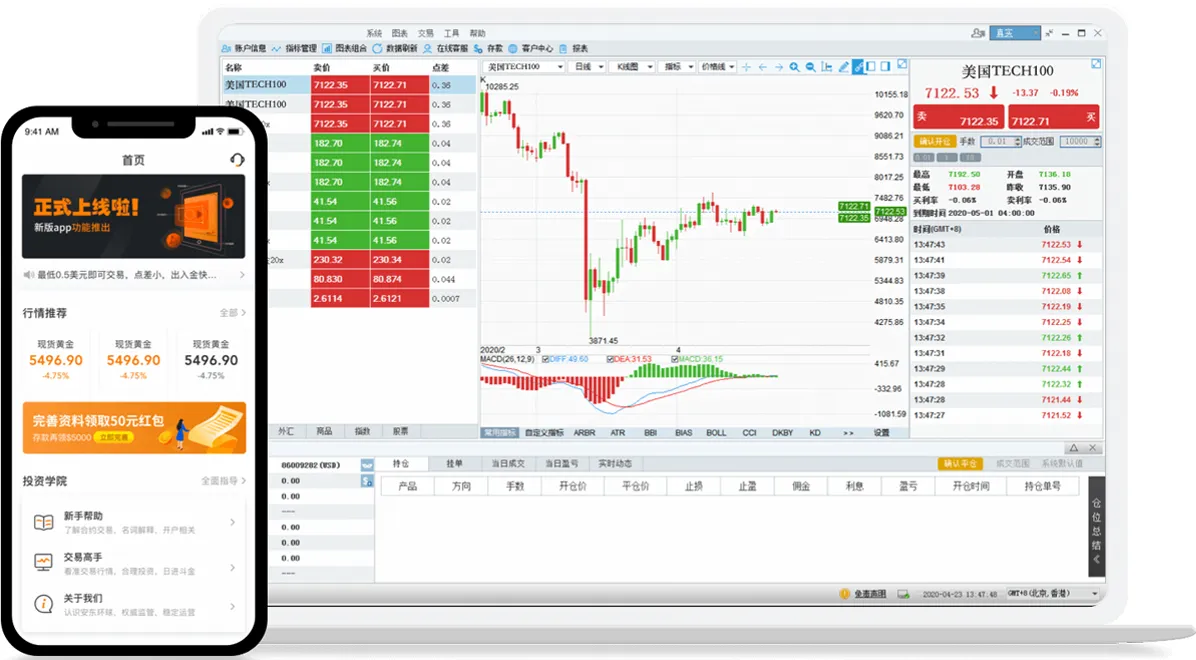Viewport: 1196px width, 660px height.
Task: Click the headset support icon in mobile app
Action: click(237, 160)
